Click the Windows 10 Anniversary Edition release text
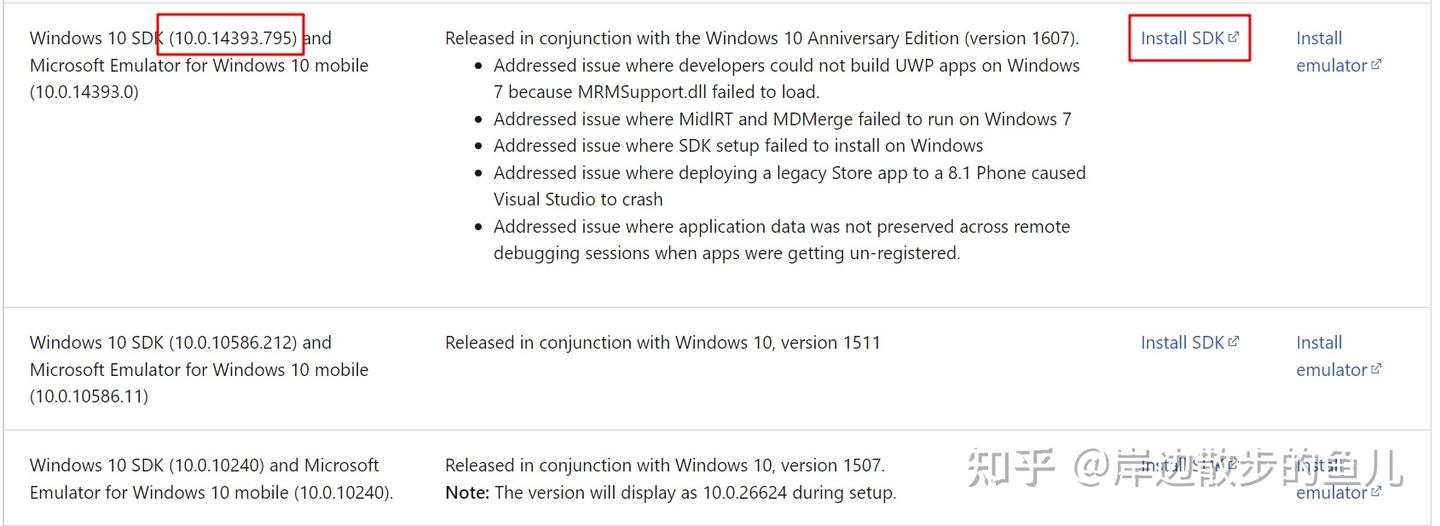 (761, 38)
